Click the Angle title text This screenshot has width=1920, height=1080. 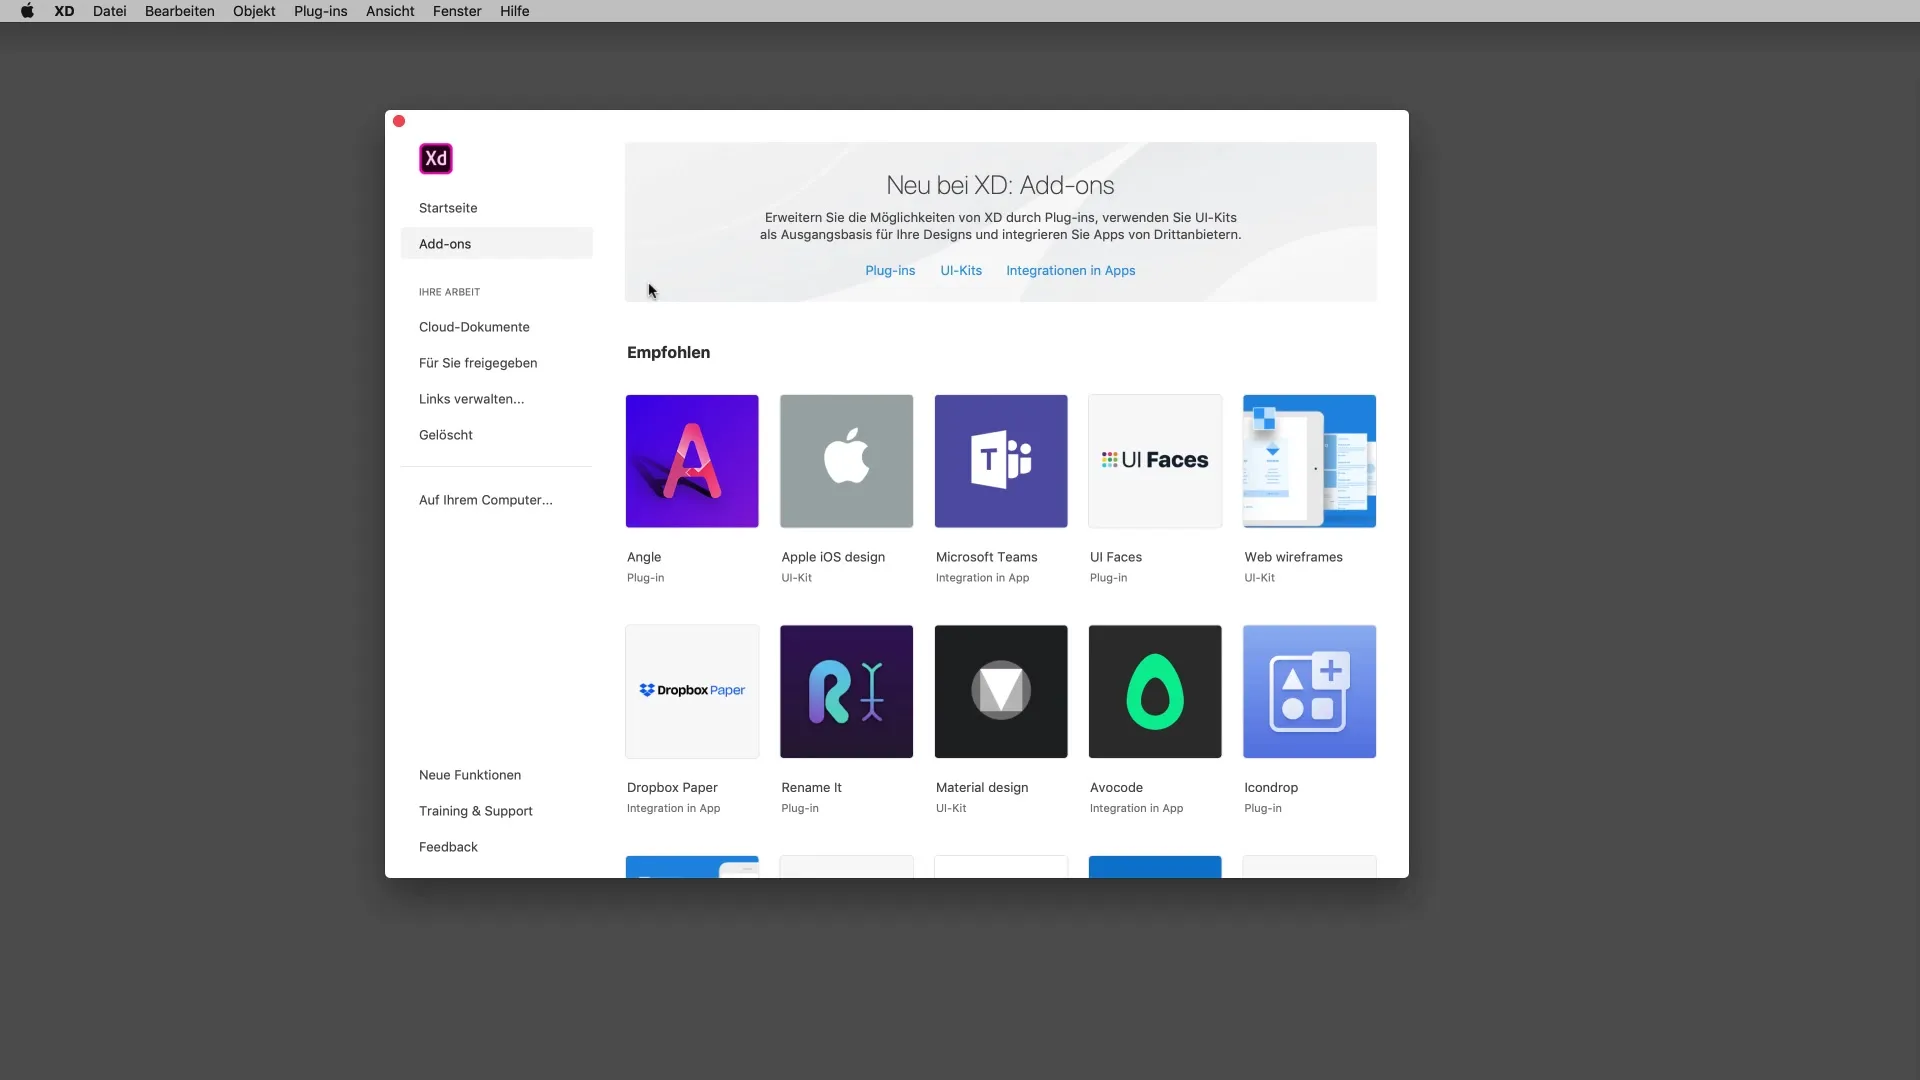tap(644, 557)
